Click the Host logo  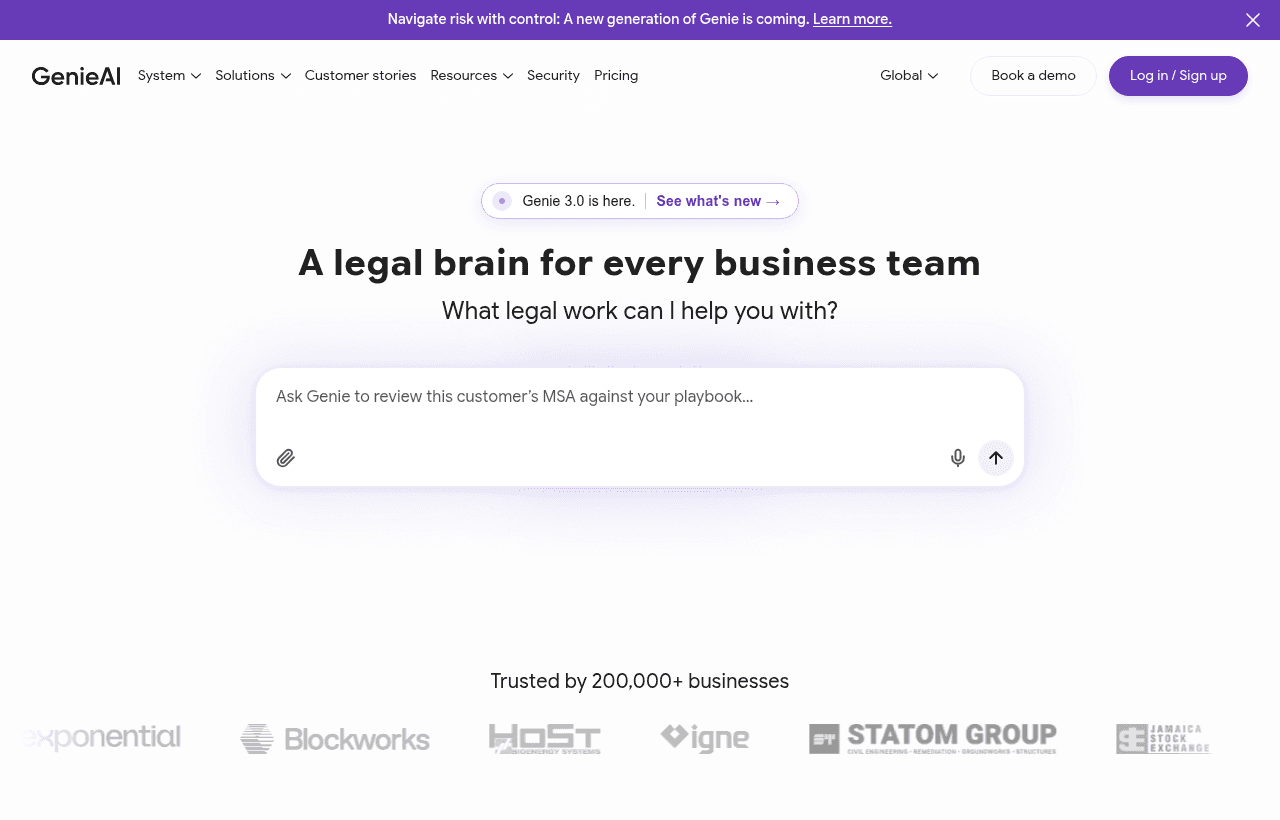(545, 739)
